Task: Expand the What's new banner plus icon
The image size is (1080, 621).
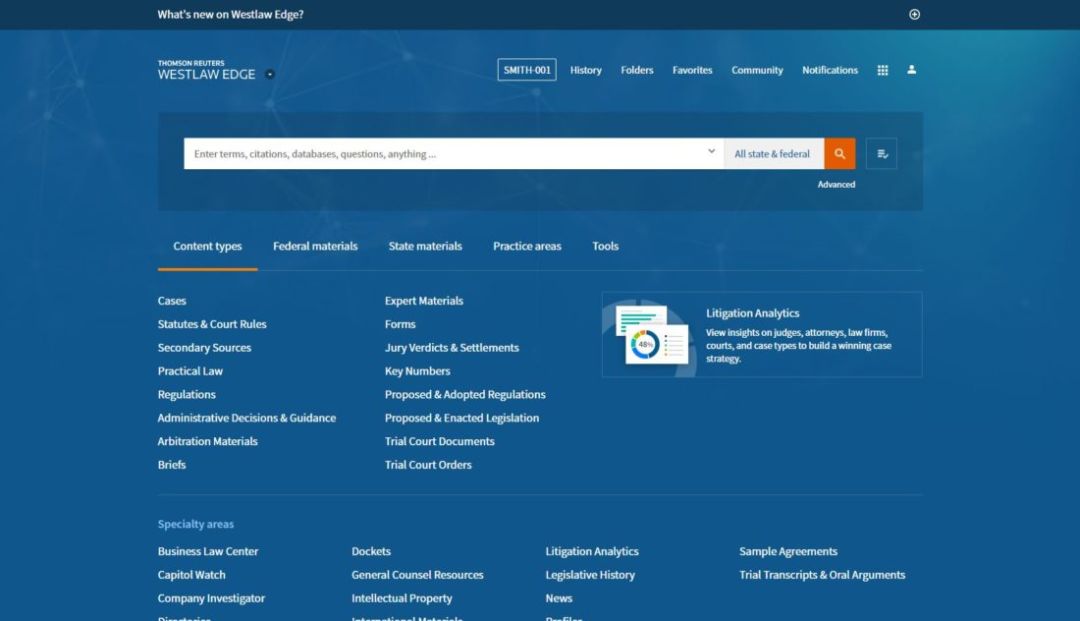Action: tap(914, 14)
